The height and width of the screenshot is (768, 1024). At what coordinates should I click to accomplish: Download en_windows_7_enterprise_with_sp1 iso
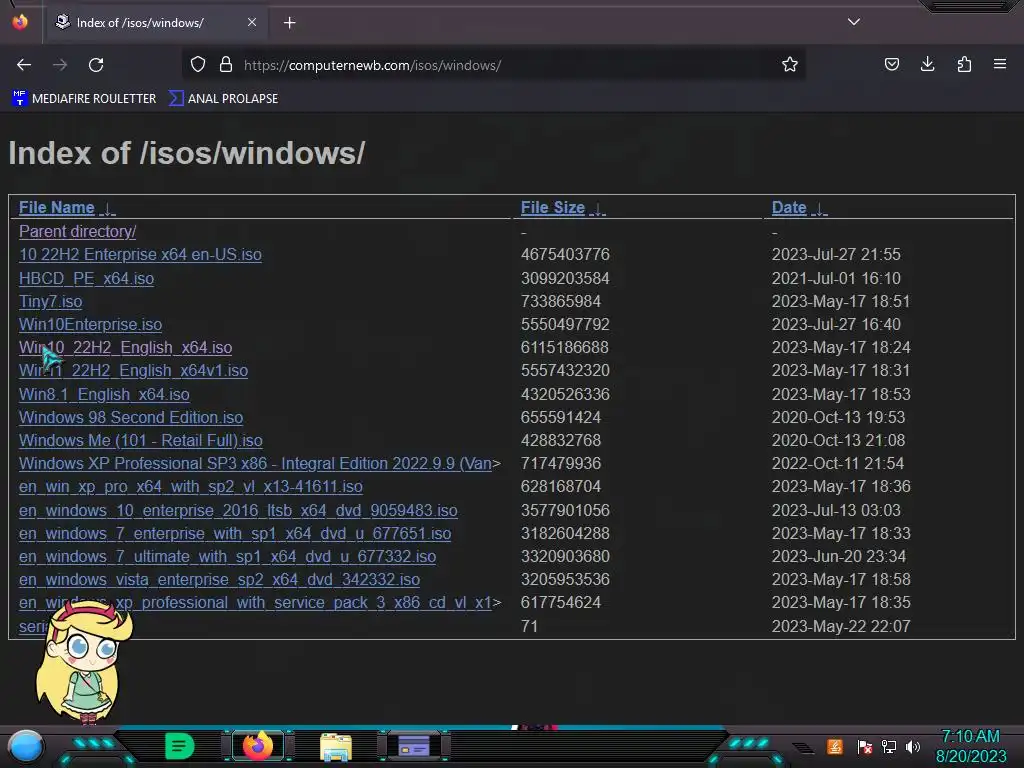point(234,534)
